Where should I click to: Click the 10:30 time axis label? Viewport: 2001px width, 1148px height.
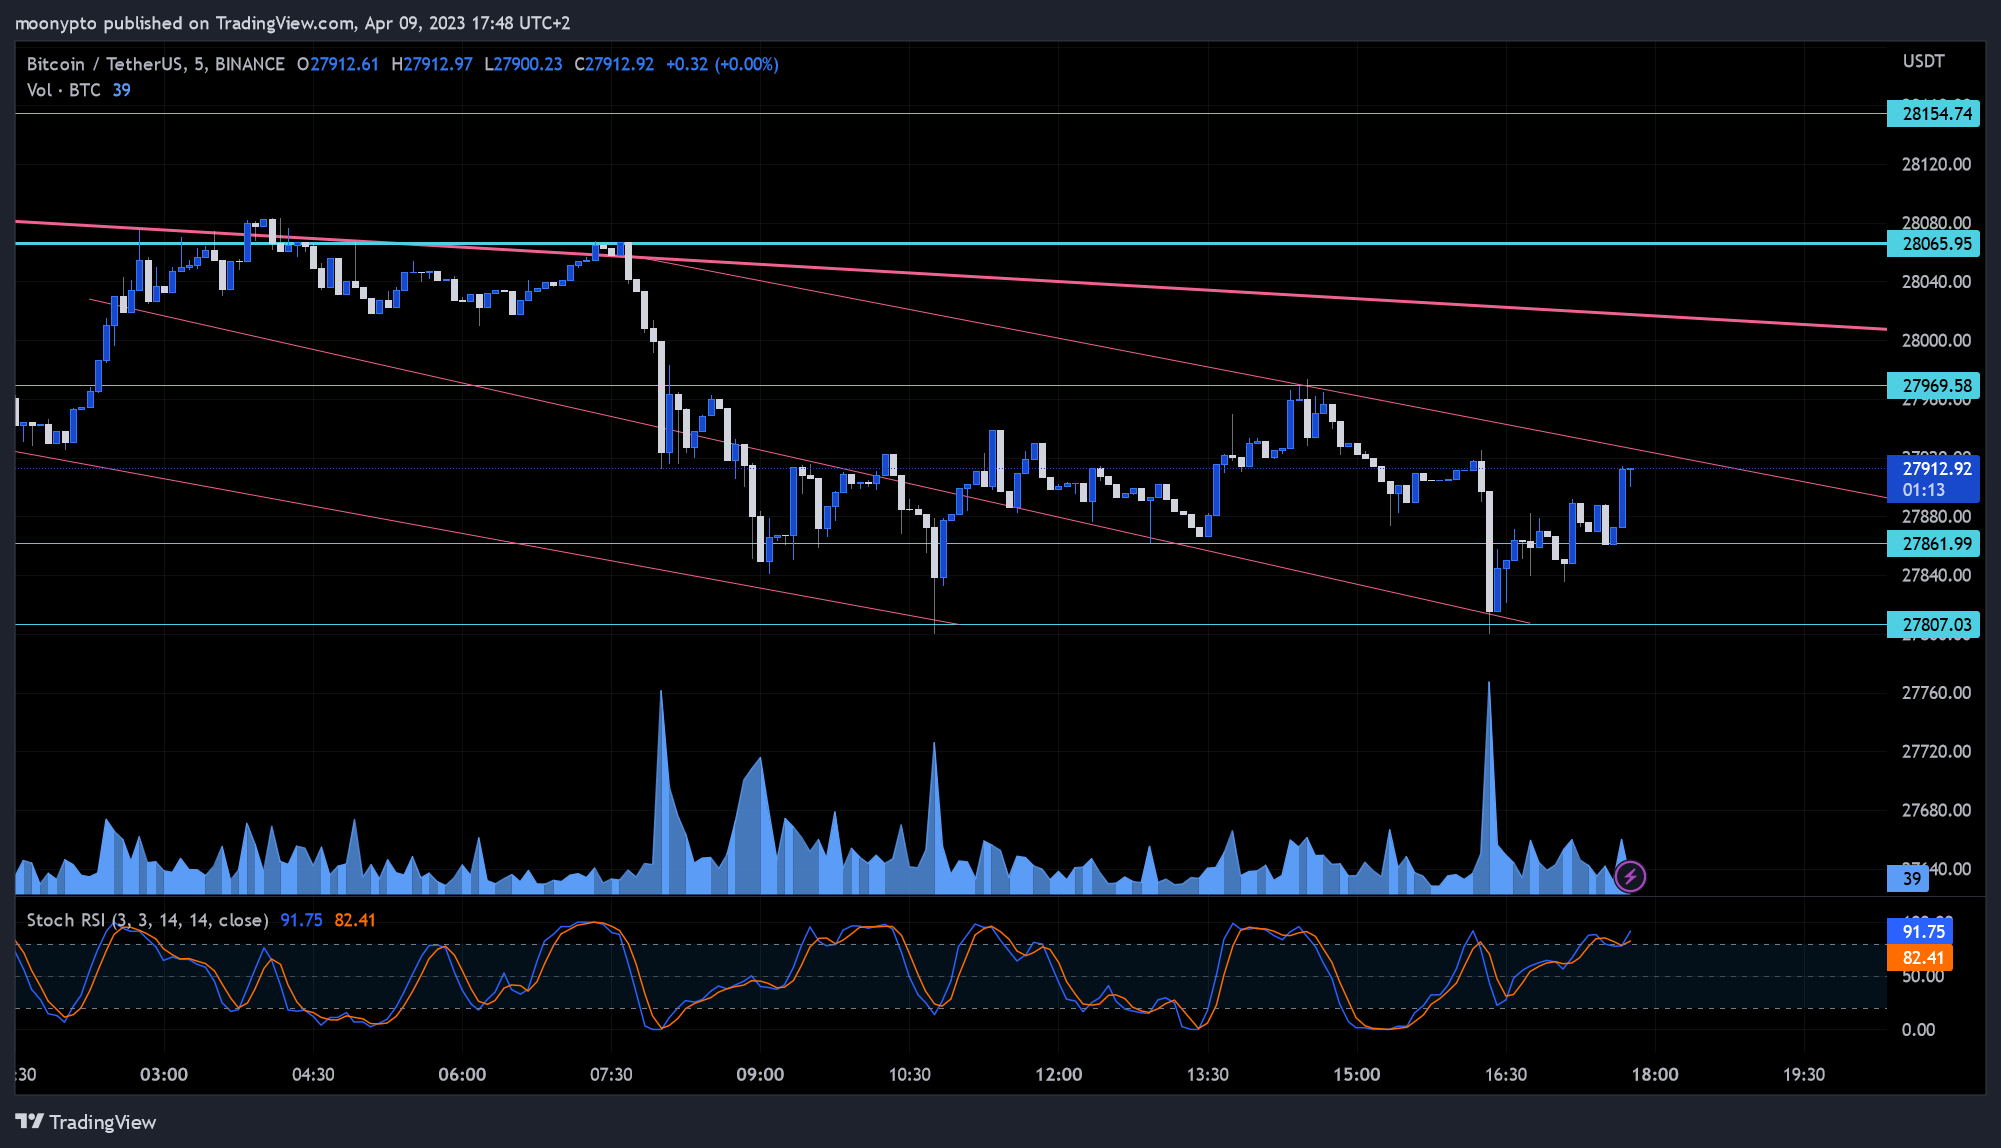909,1075
